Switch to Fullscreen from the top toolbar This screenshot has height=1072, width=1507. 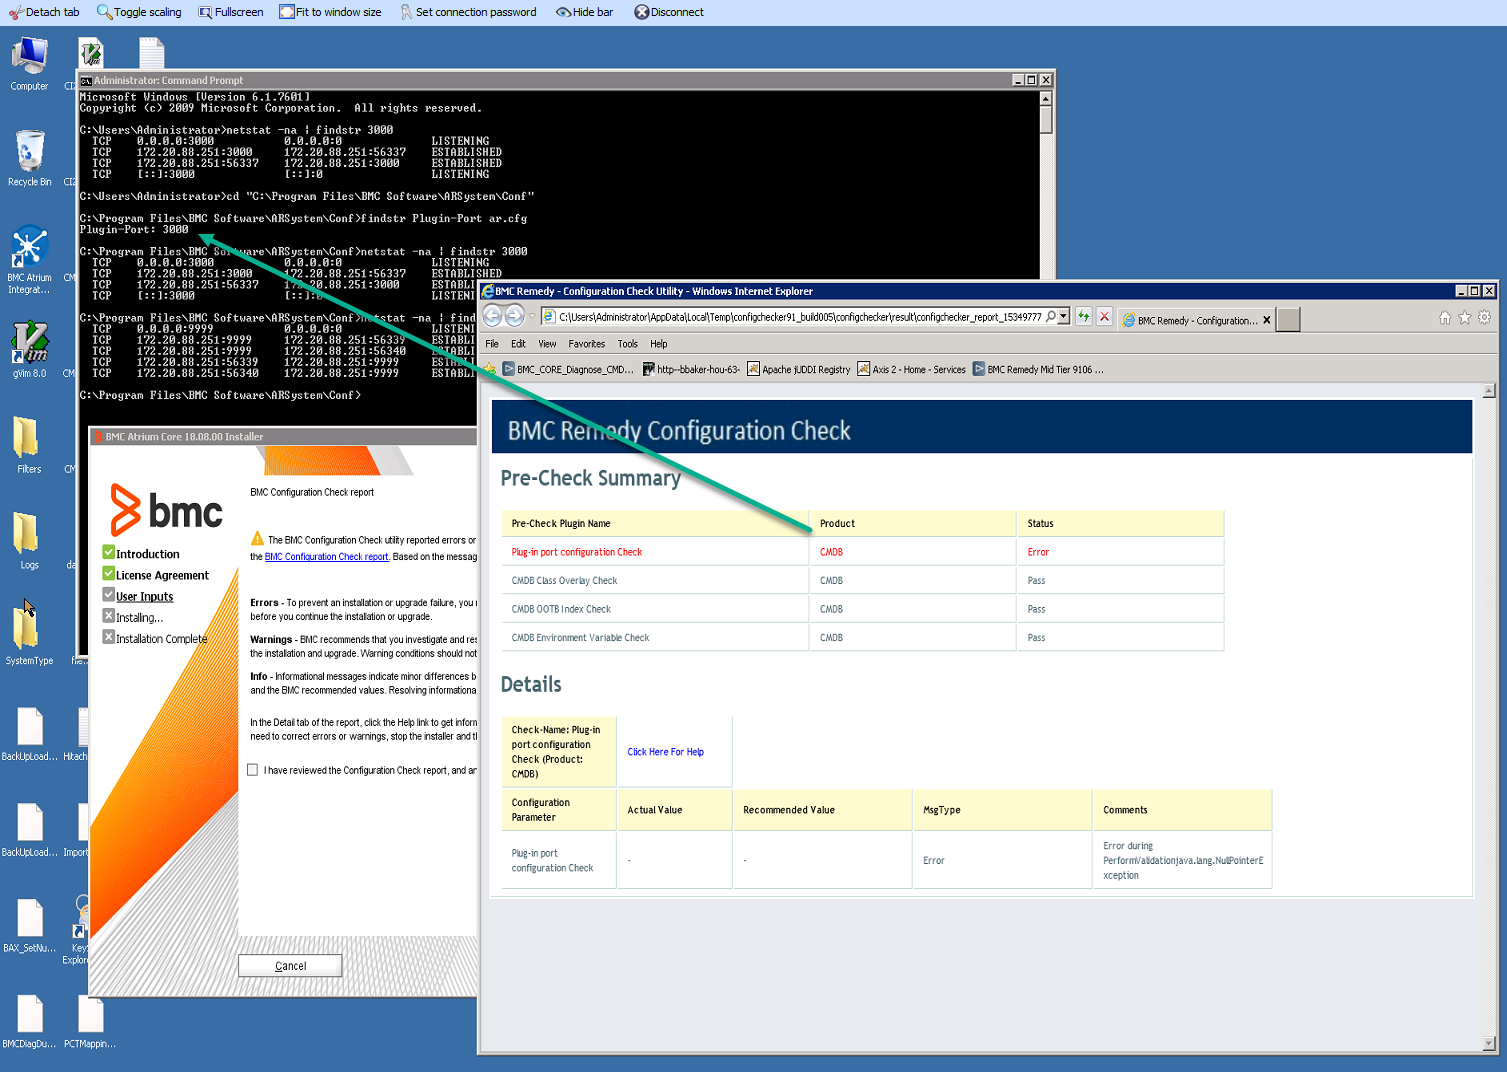231,12
